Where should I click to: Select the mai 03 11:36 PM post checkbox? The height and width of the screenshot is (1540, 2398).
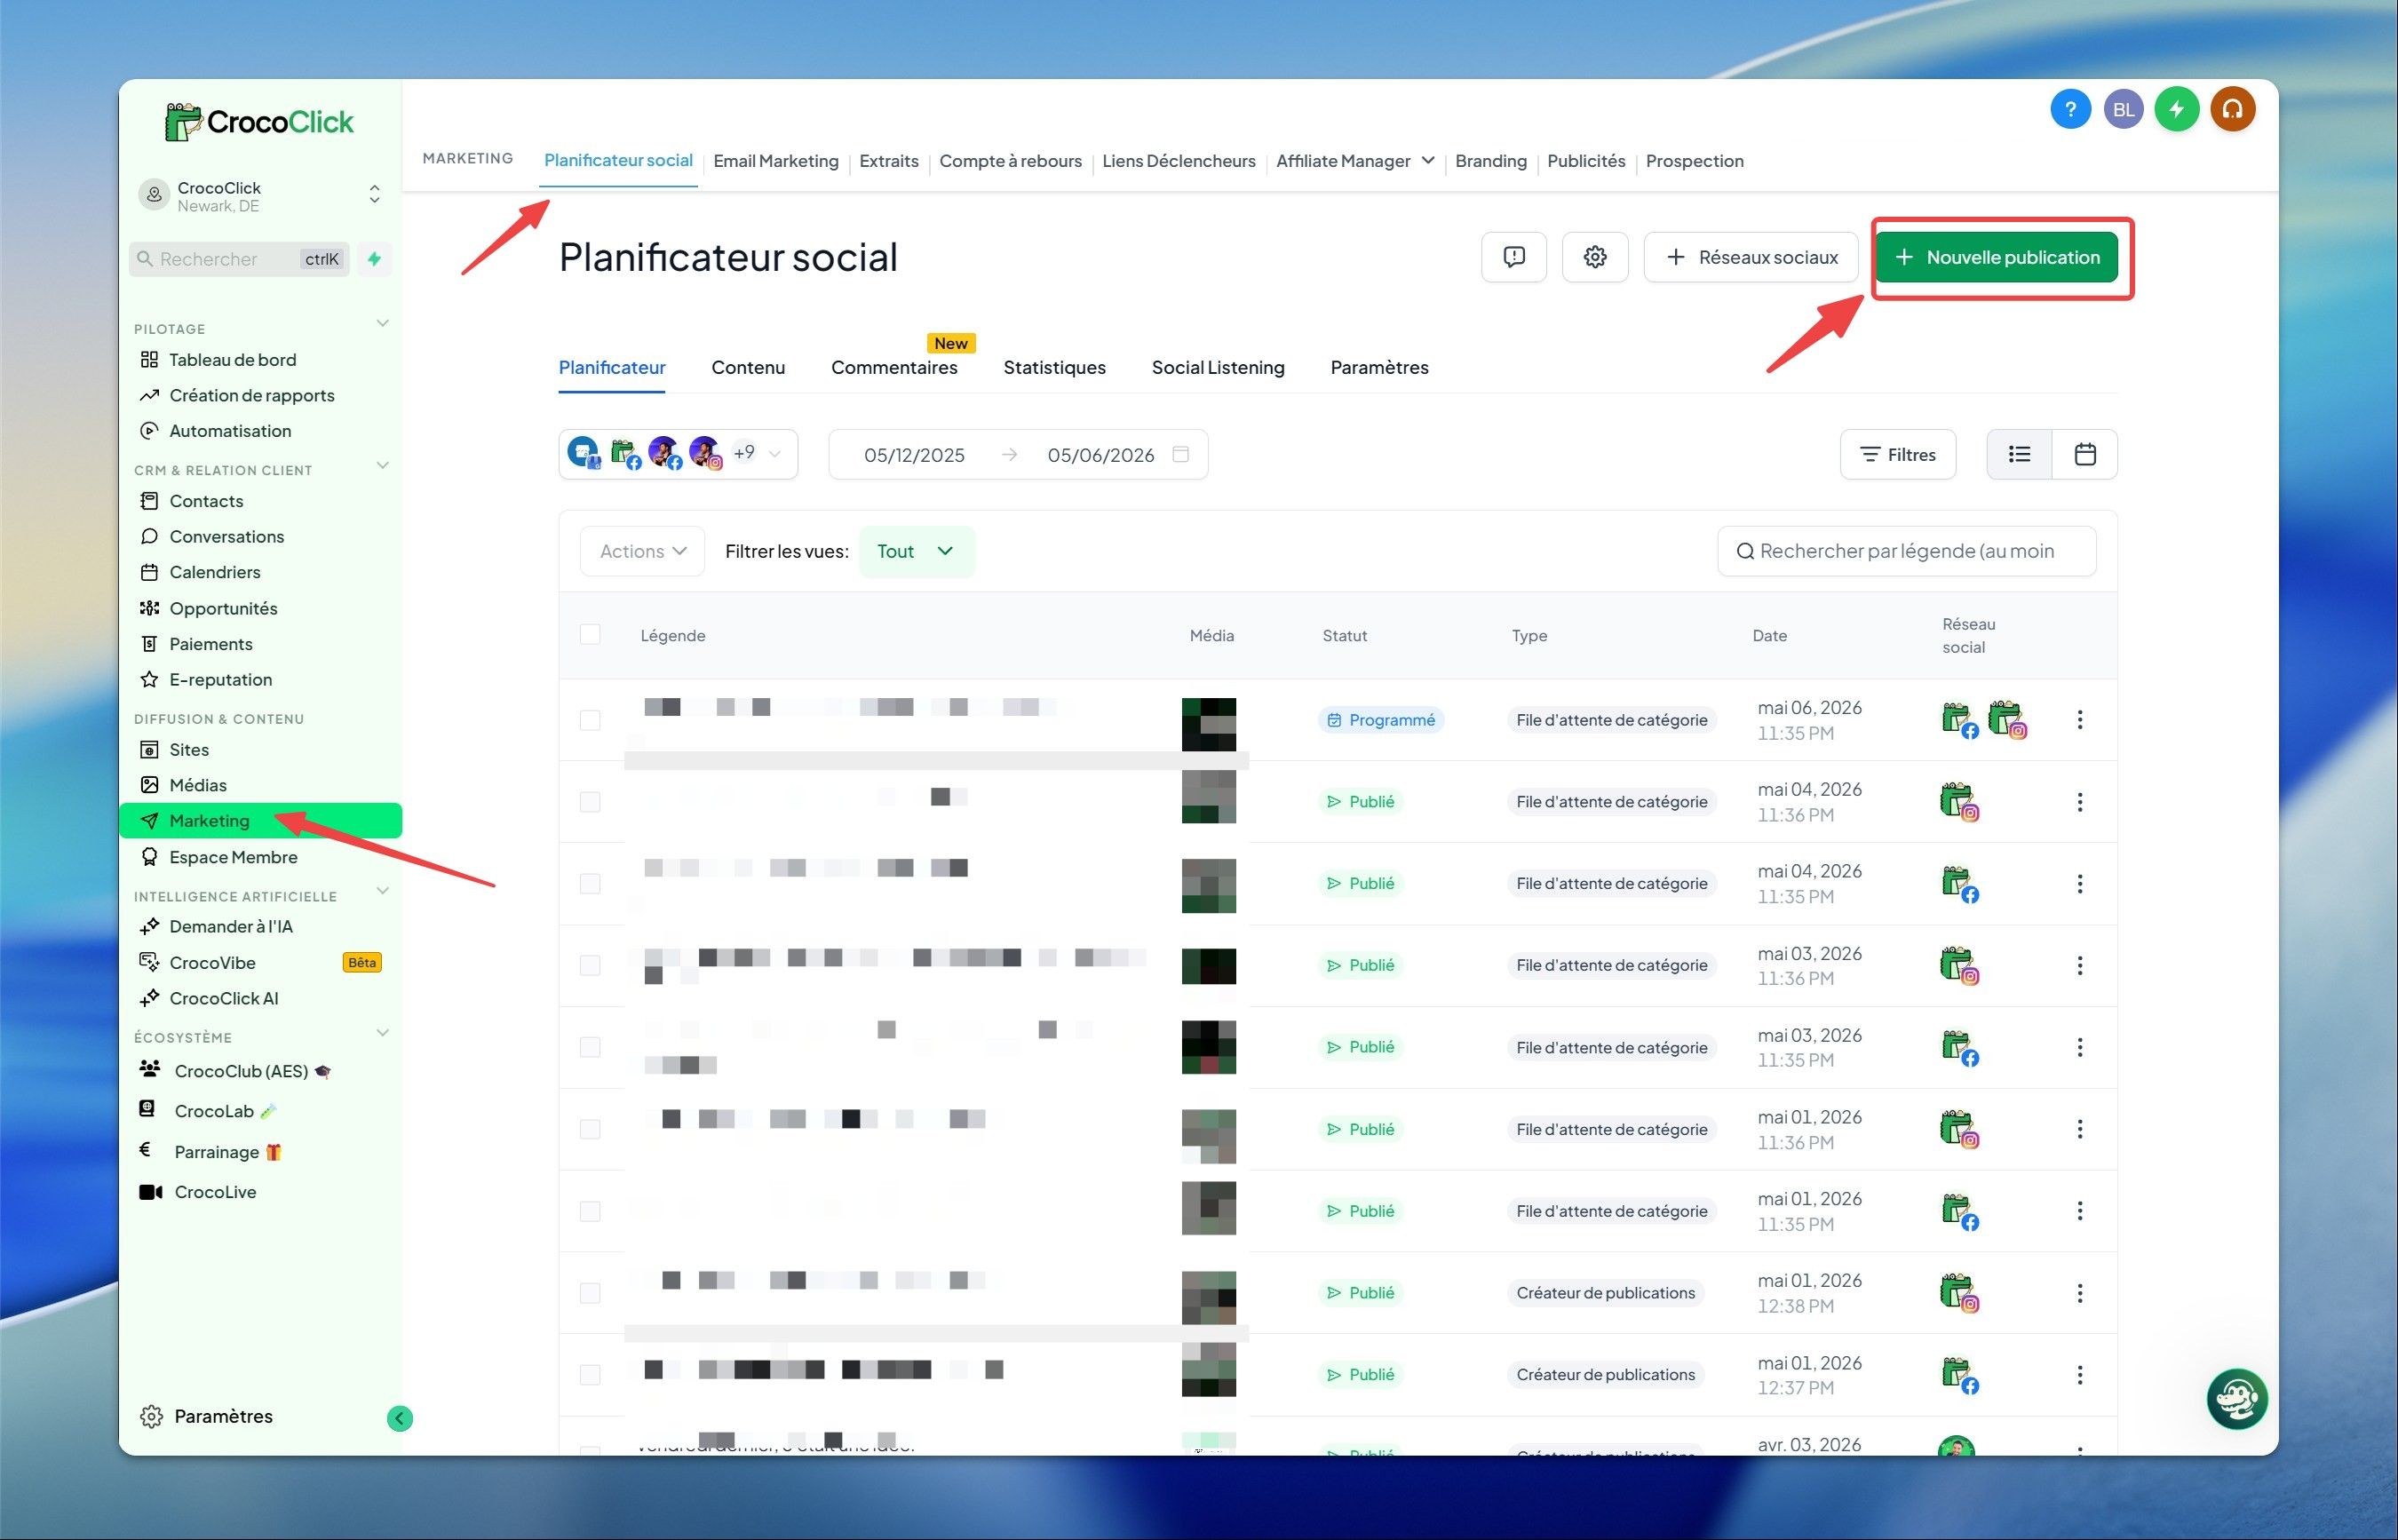coord(590,966)
